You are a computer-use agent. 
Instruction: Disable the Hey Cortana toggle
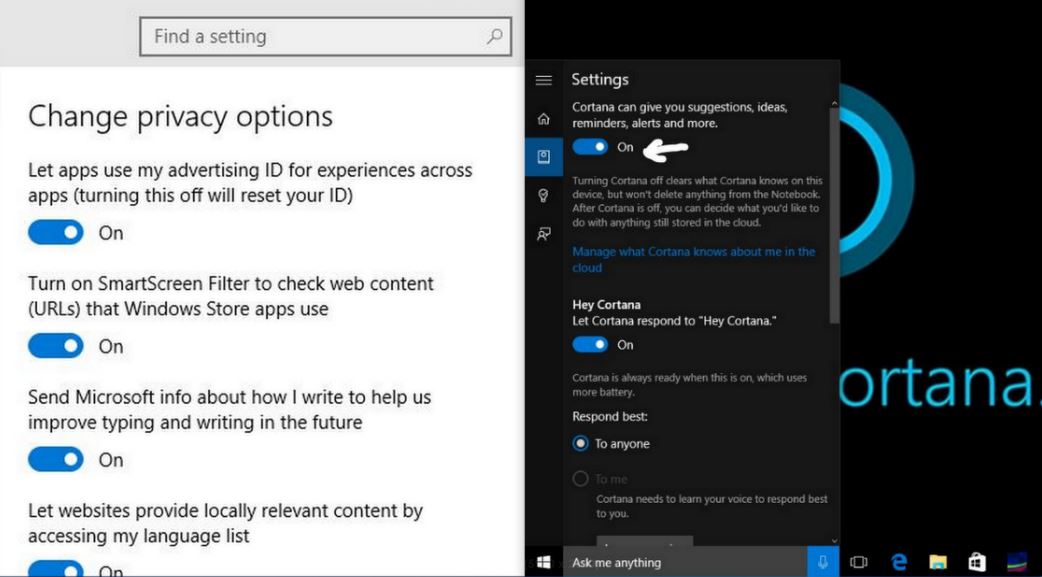(589, 344)
